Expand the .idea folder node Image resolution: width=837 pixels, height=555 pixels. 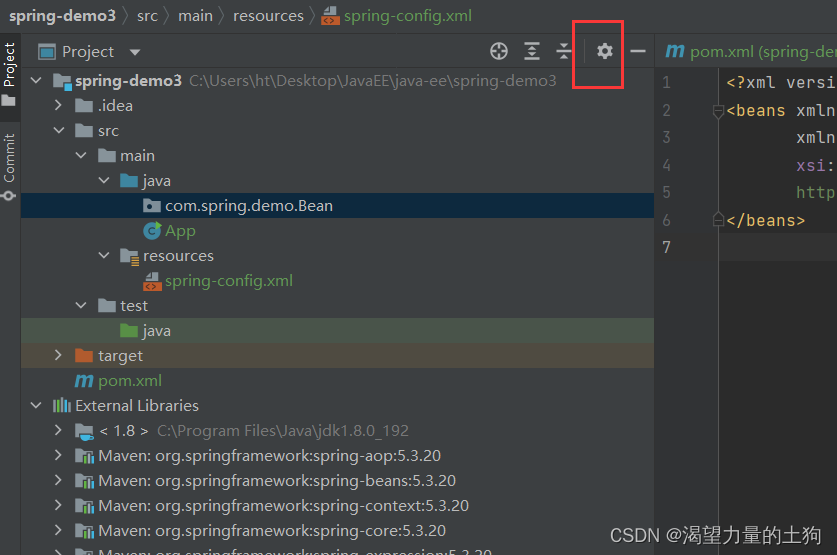click(x=58, y=105)
